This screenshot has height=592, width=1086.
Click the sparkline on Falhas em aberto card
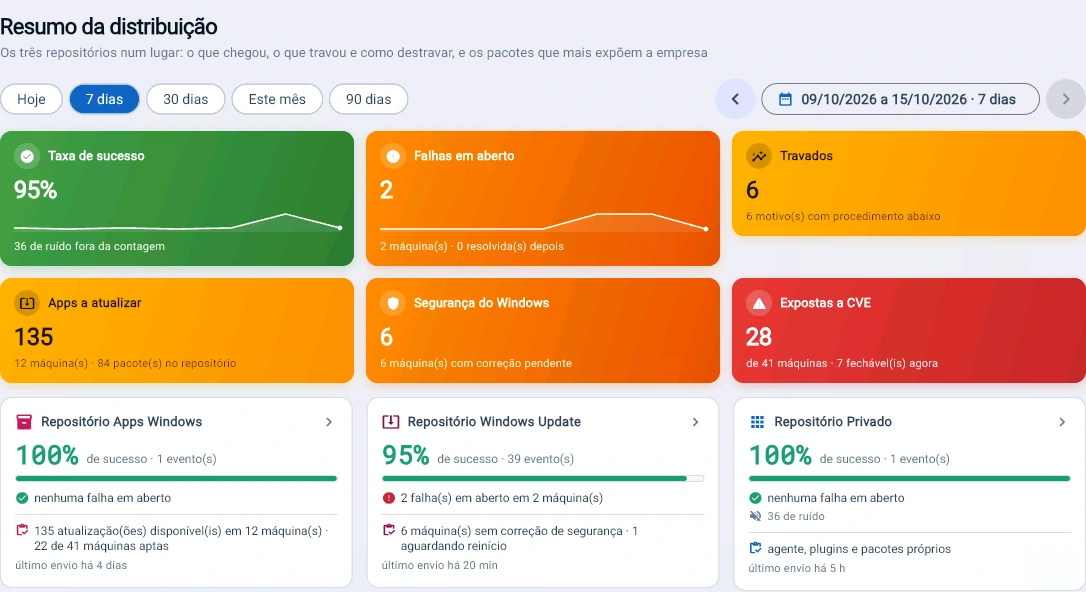(x=544, y=222)
